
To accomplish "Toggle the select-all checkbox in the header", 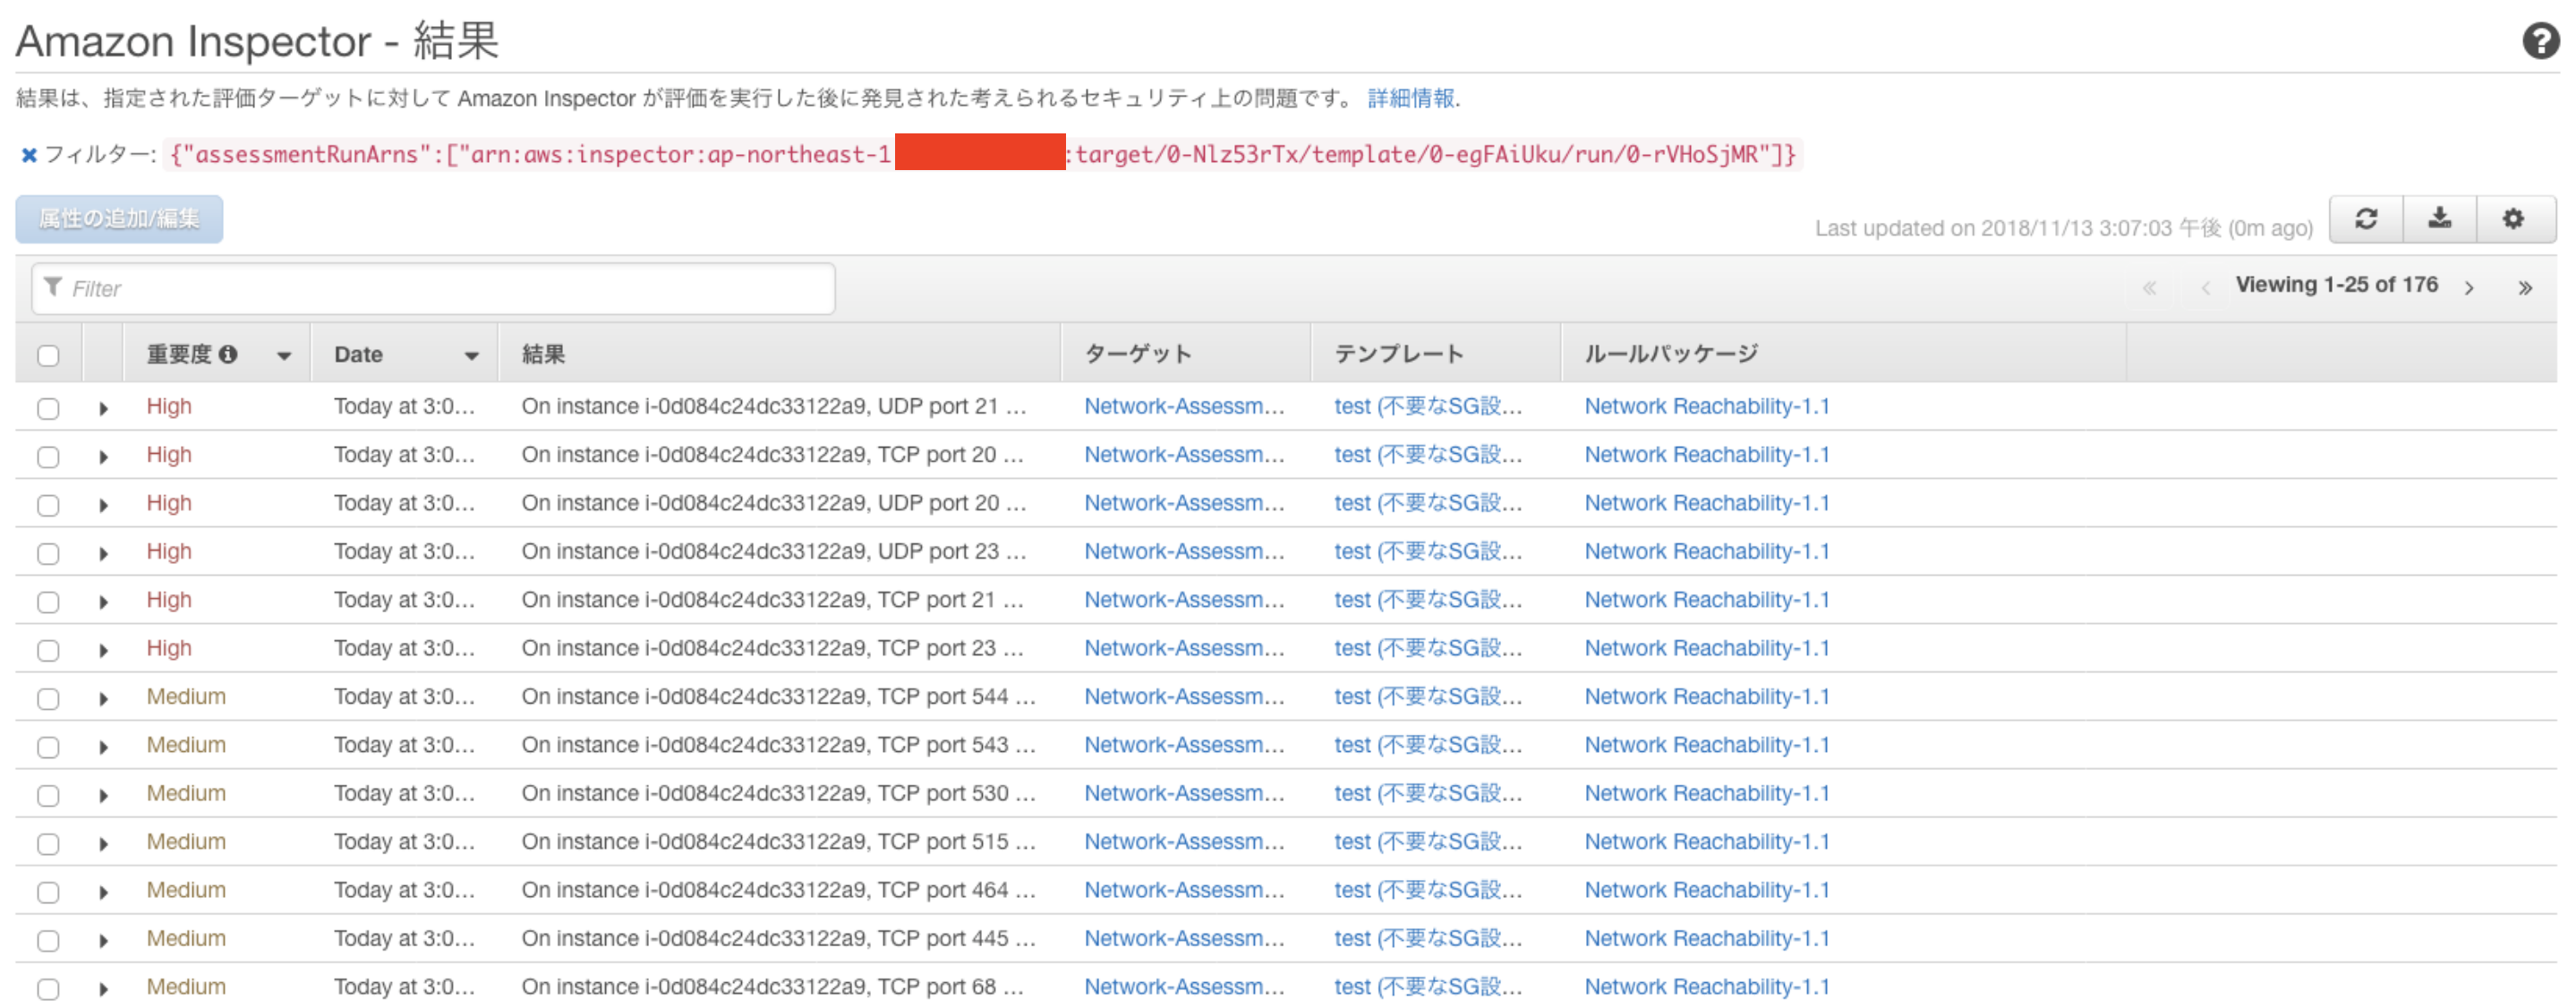I will pyautogui.click(x=48, y=356).
